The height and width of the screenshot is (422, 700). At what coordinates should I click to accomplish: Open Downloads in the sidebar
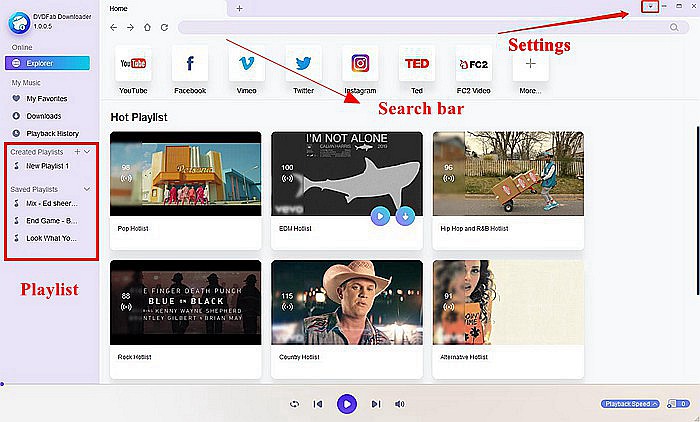coord(43,116)
